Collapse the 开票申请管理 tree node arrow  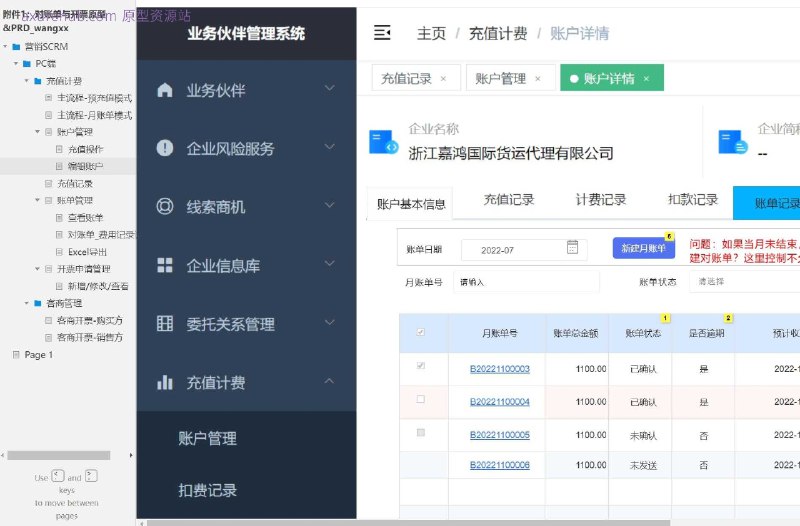click(x=37, y=268)
